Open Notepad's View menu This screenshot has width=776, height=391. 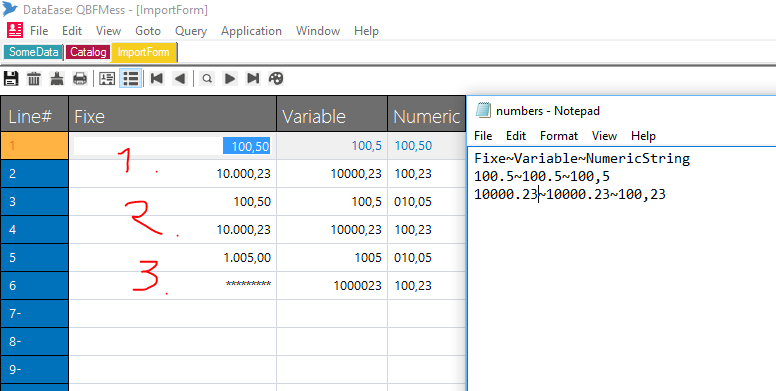click(x=604, y=136)
